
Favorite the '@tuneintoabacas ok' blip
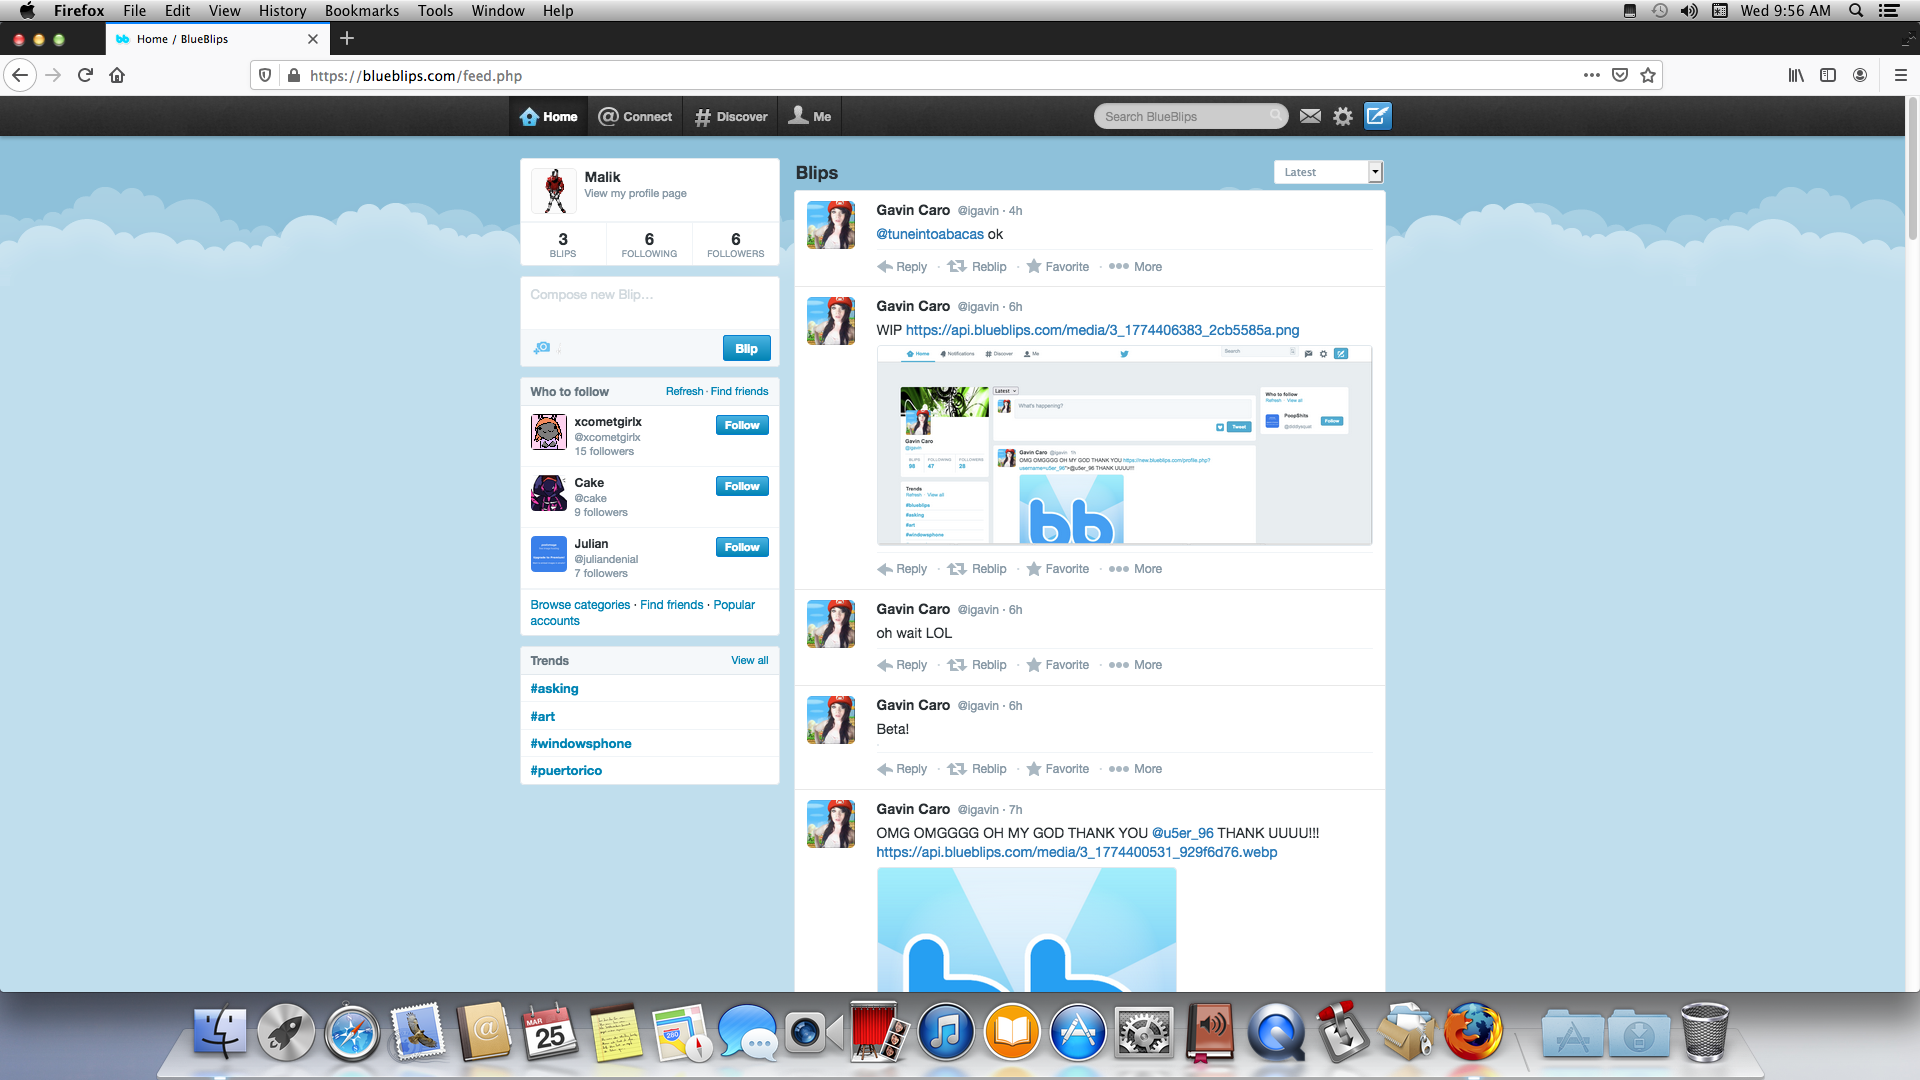(1058, 267)
